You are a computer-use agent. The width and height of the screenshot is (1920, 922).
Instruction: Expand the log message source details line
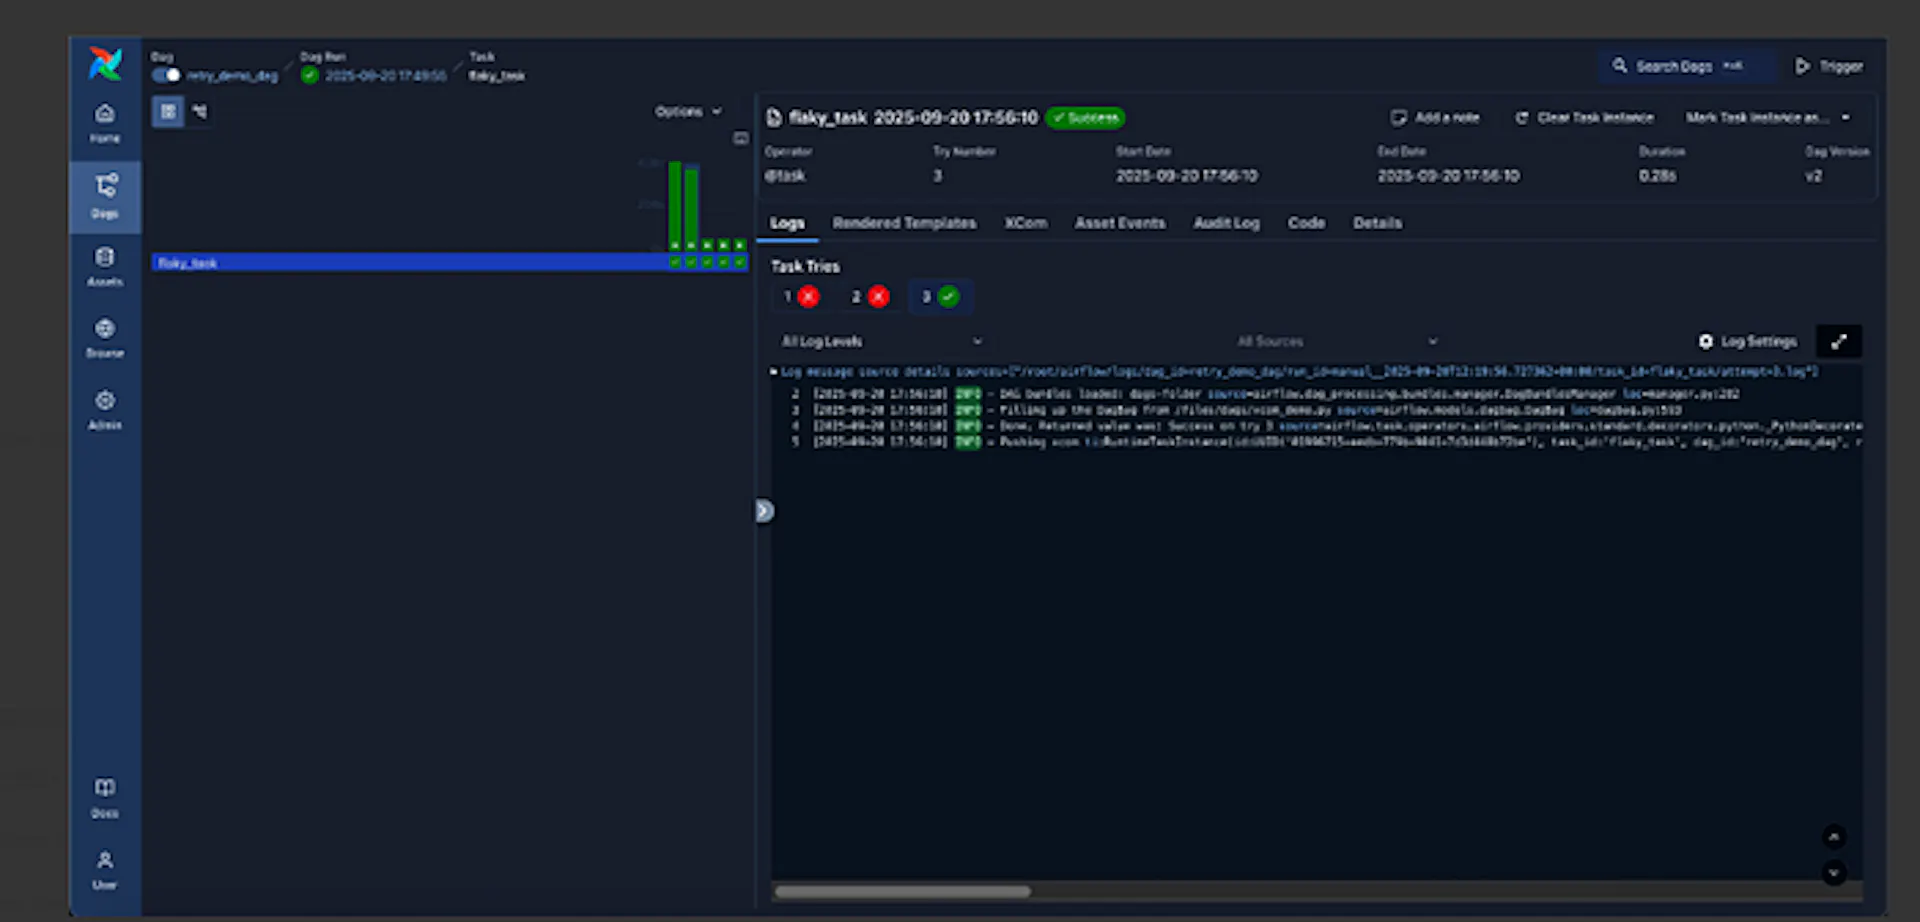click(x=1294, y=371)
